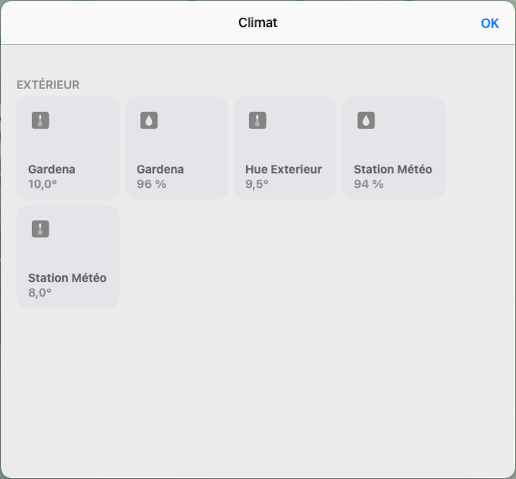
Task: Select the Hue Exterieur sensor name
Action: [284, 169]
